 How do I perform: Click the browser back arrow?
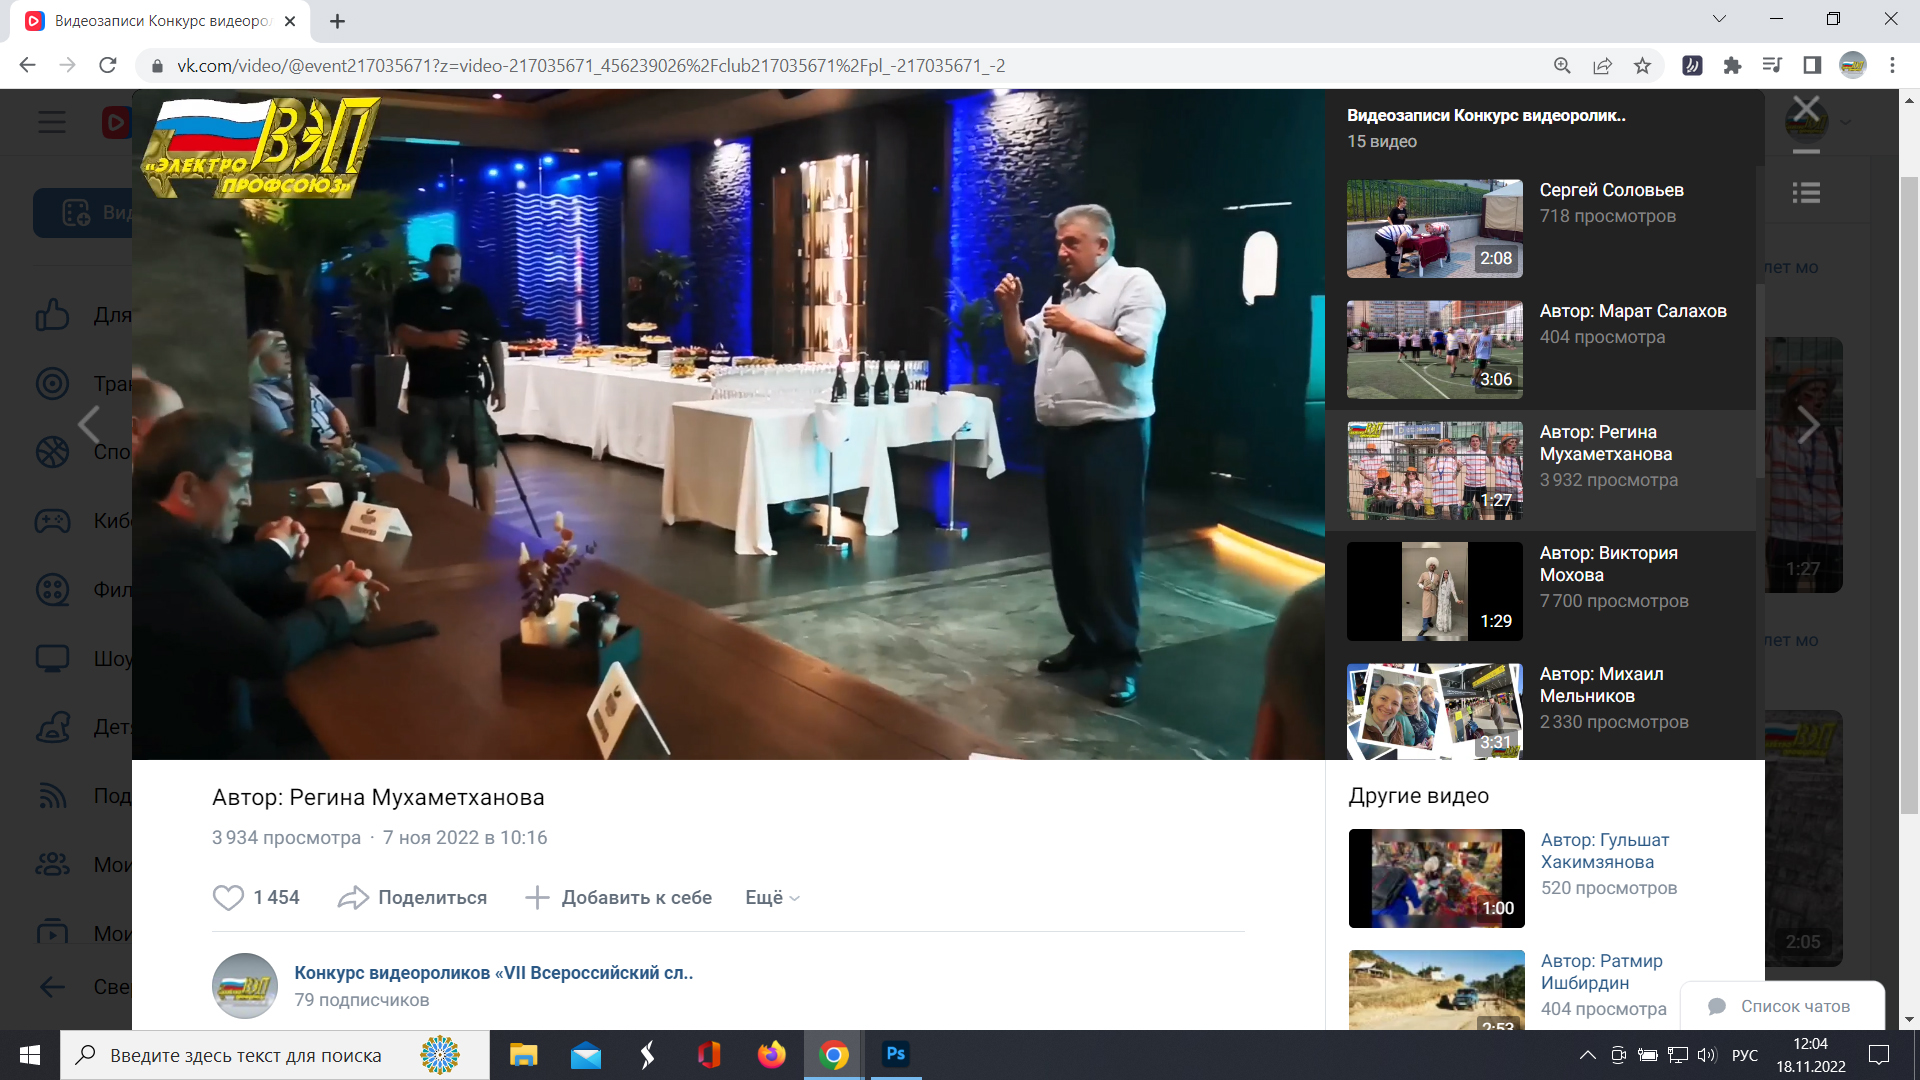click(27, 65)
